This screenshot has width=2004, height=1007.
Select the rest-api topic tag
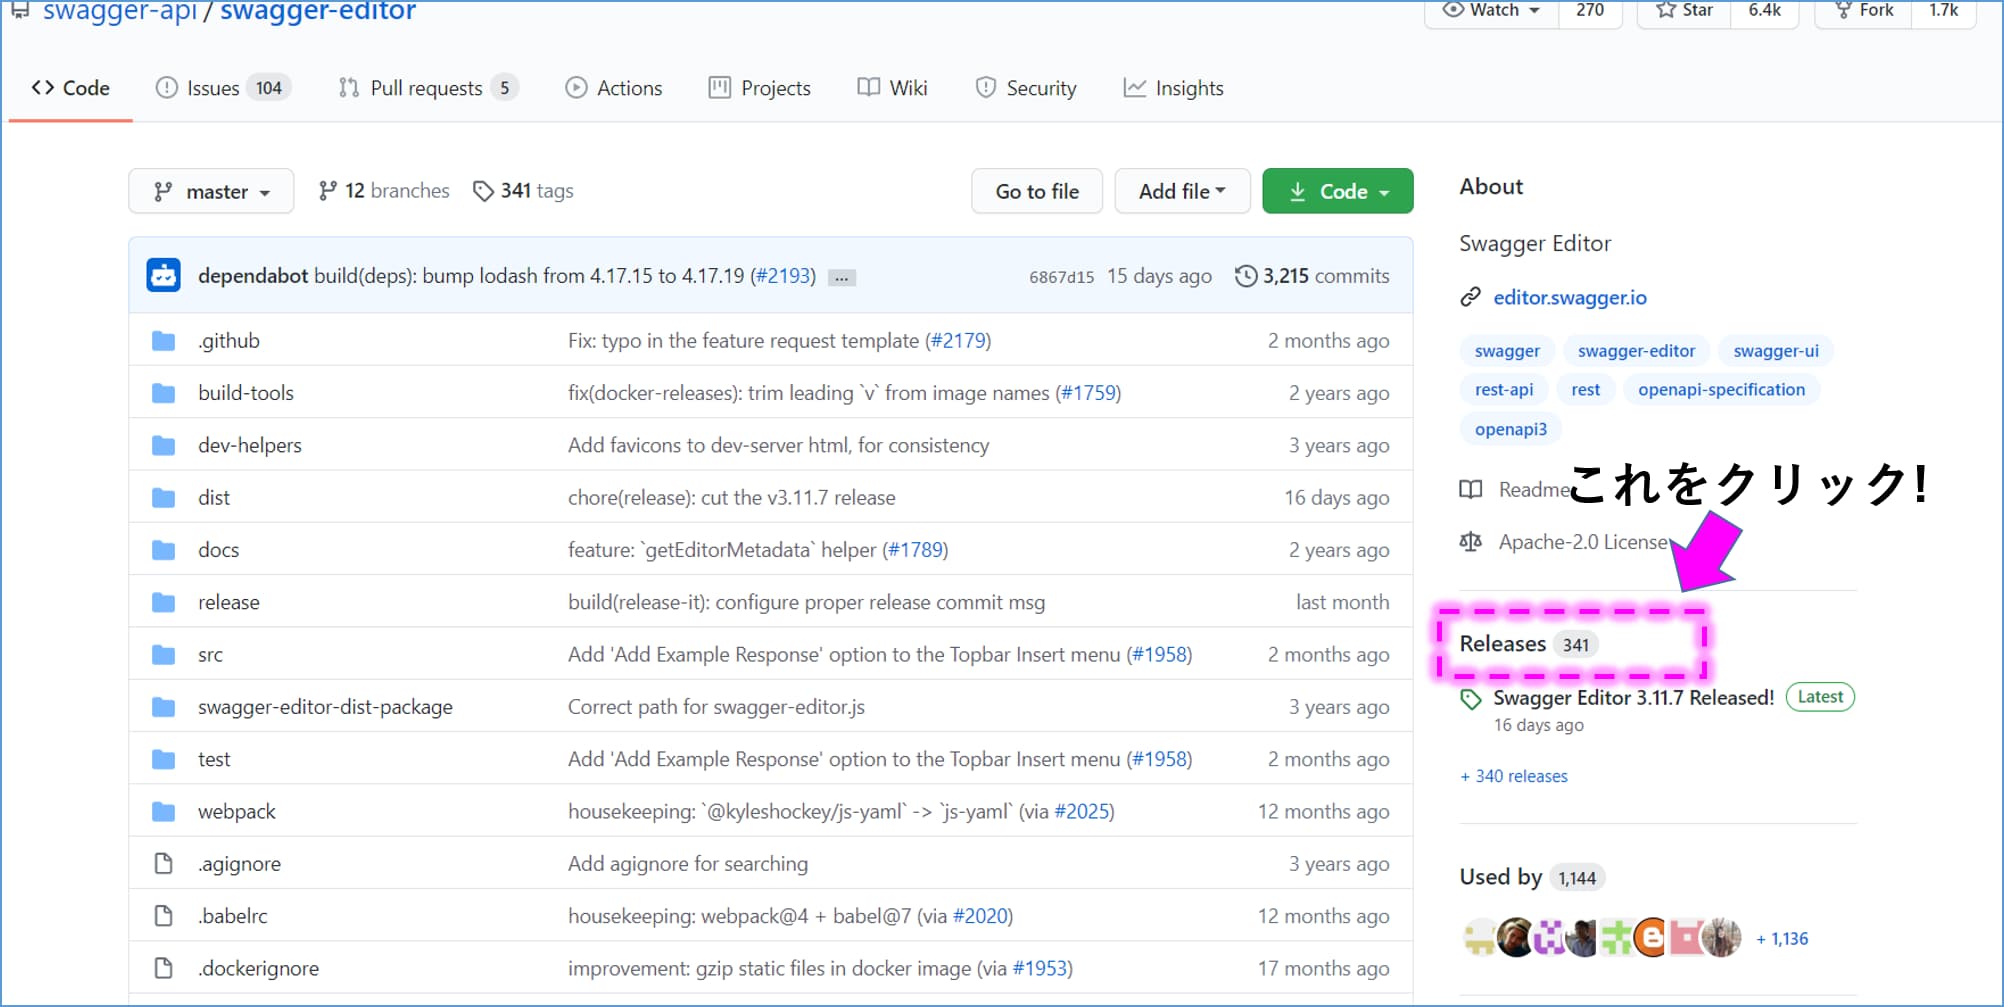tap(1504, 390)
